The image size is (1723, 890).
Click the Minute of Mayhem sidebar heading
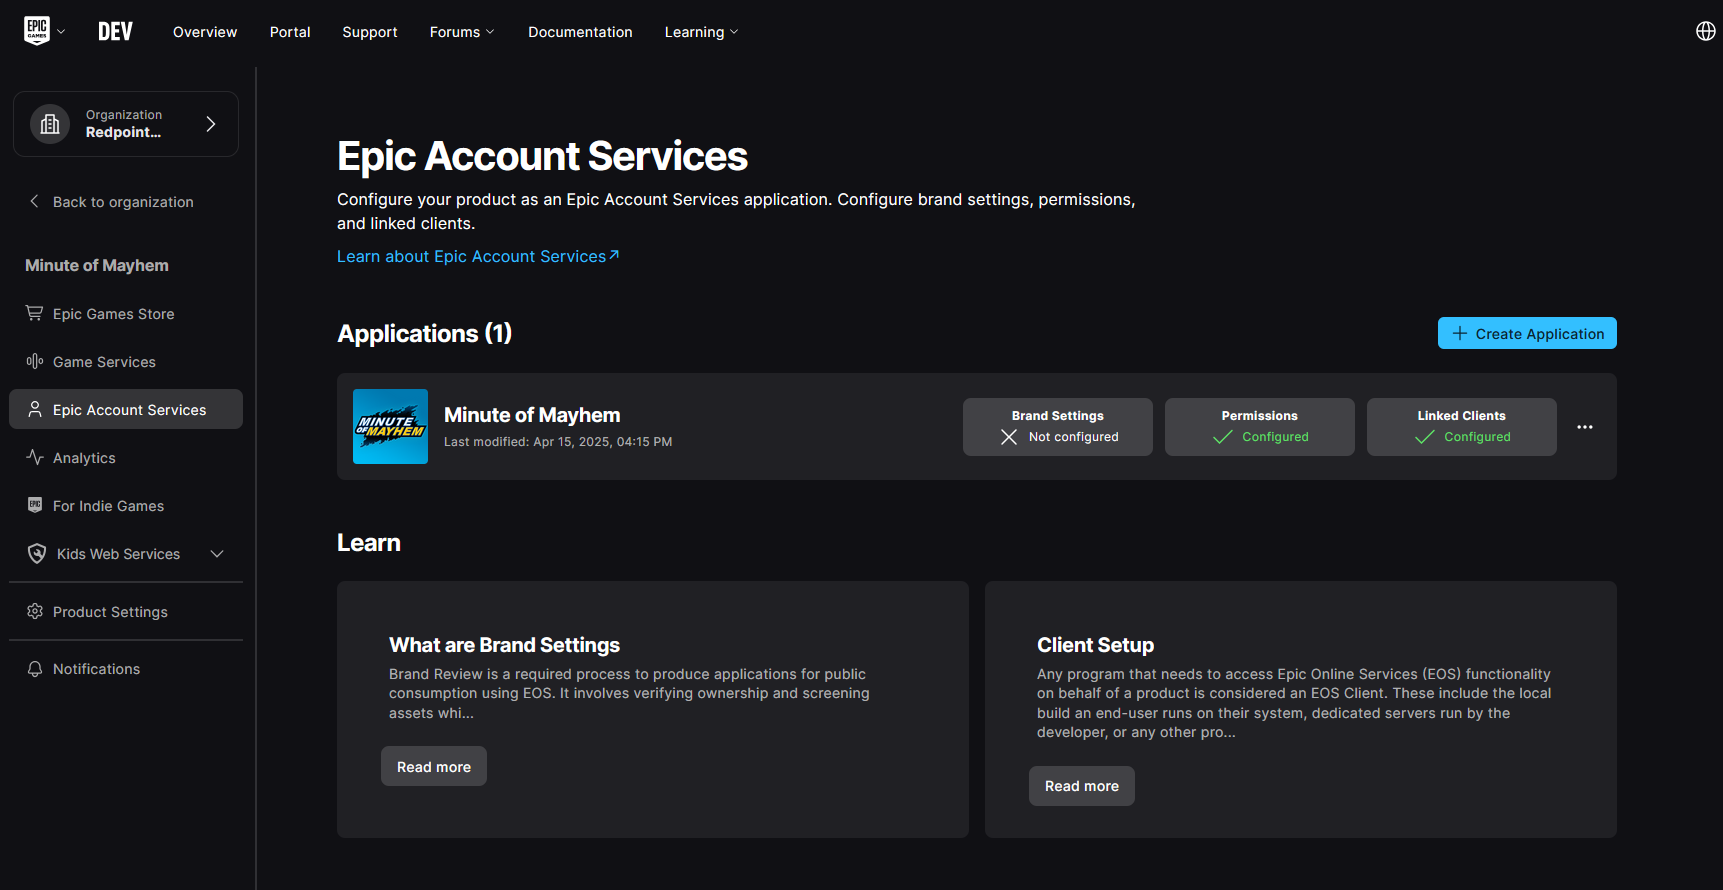[x=97, y=265]
